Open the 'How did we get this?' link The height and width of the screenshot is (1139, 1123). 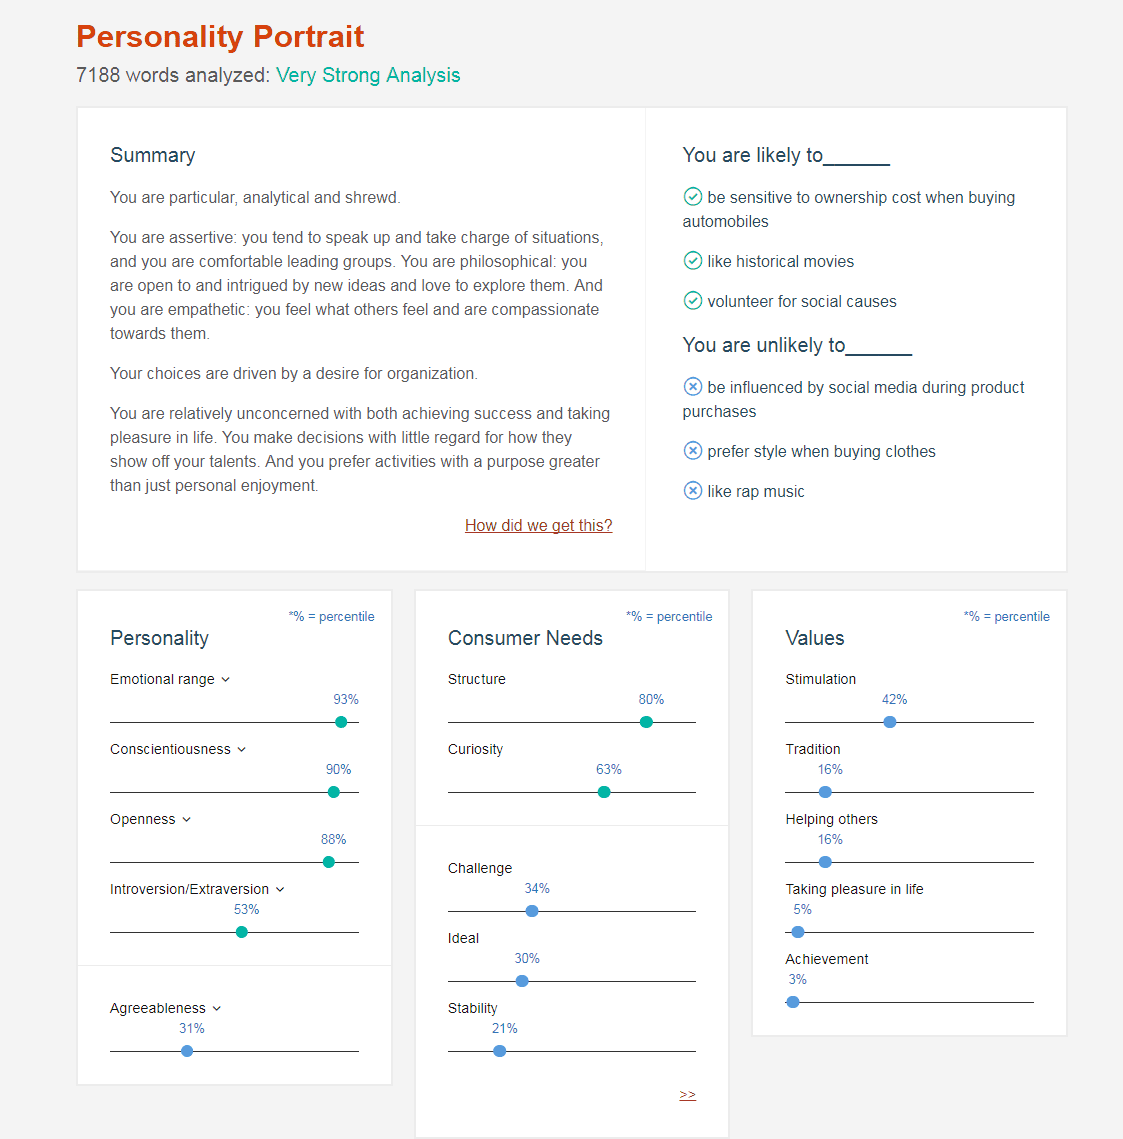[538, 526]
